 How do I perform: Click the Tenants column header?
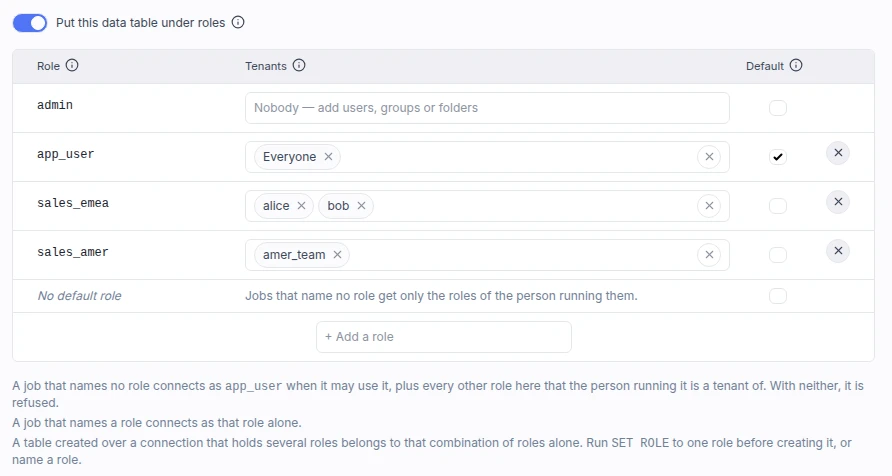(266, 66)
